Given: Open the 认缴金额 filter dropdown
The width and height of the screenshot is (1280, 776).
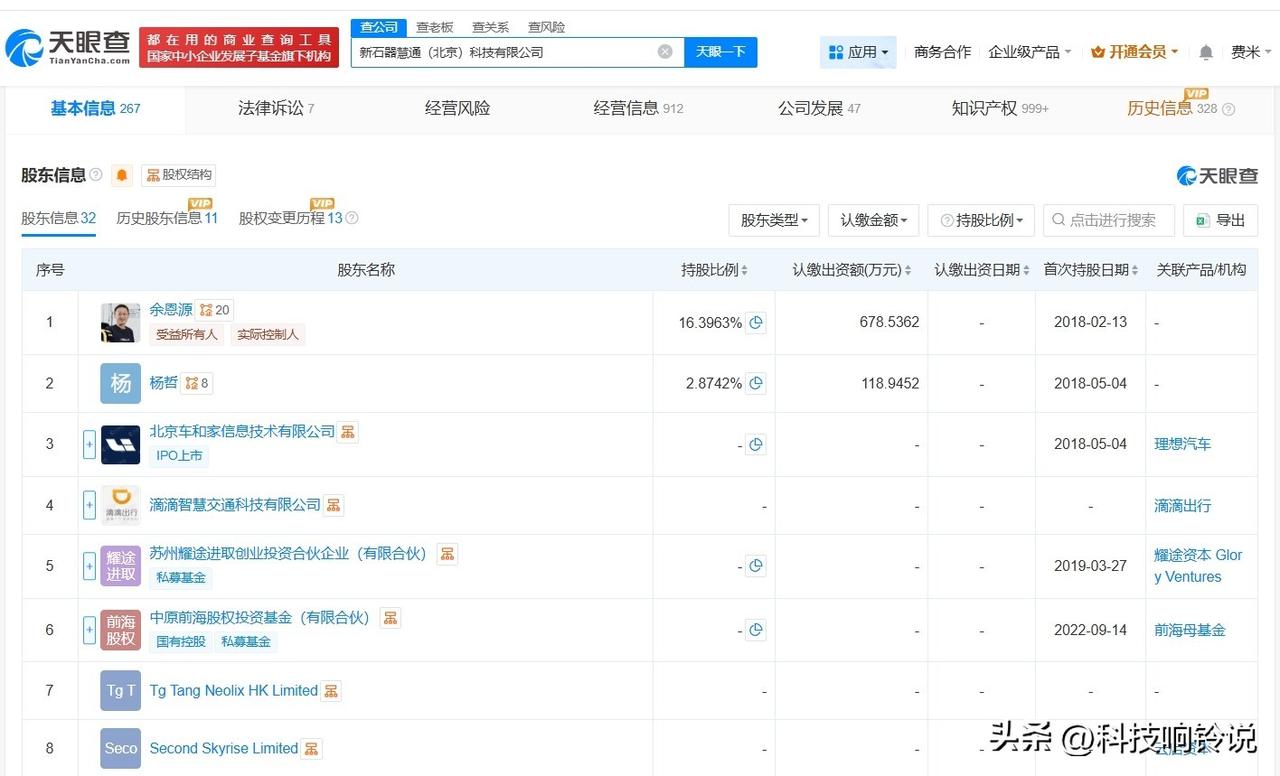Looking at the screenshot, I should [x=873, y=220].
